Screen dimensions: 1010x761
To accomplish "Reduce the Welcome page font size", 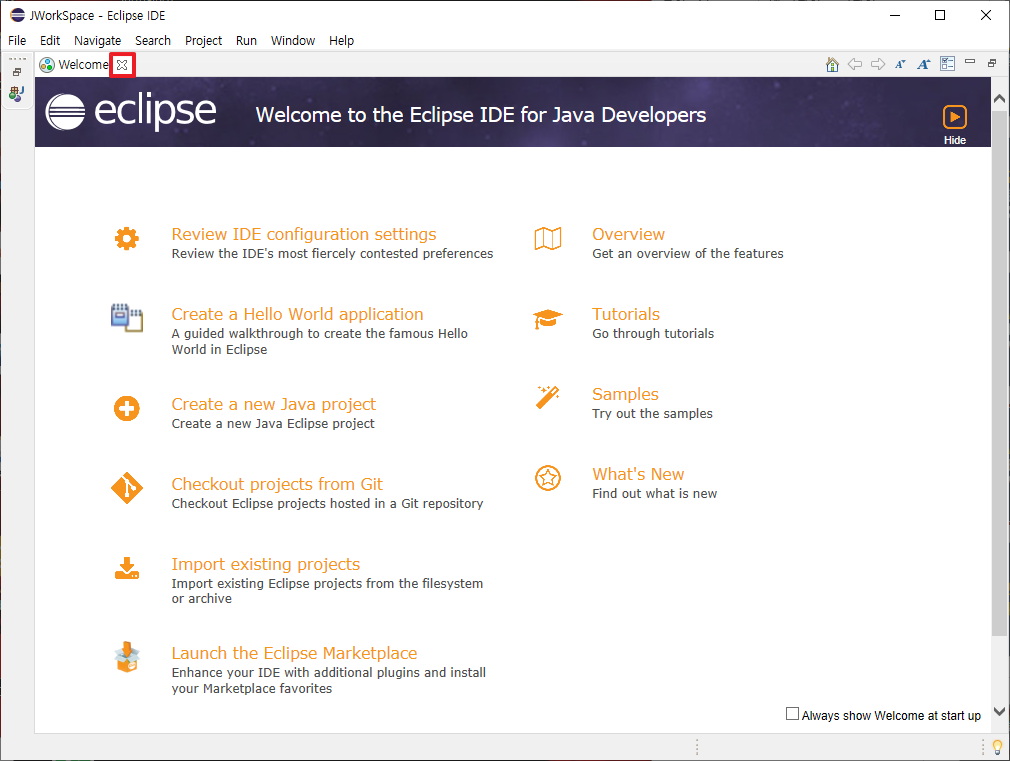I will tap(900, 64).
